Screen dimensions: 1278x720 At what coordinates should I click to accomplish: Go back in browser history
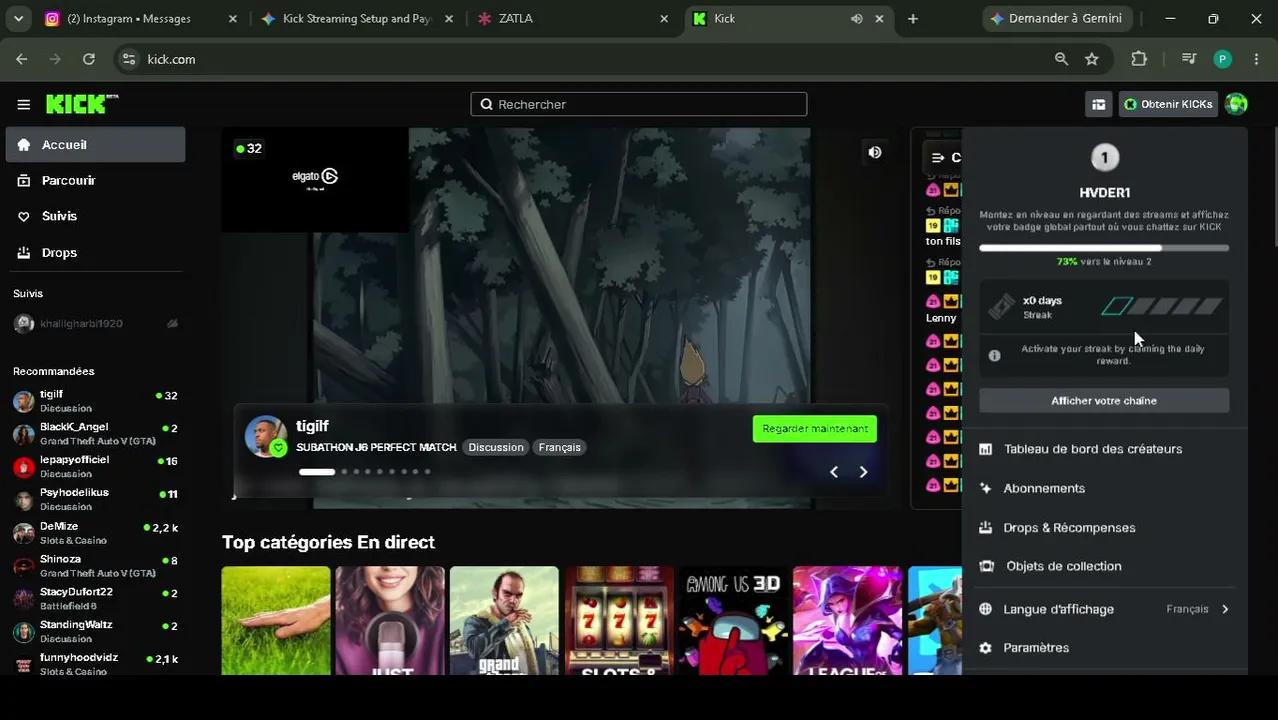click(x=22, y=59)
